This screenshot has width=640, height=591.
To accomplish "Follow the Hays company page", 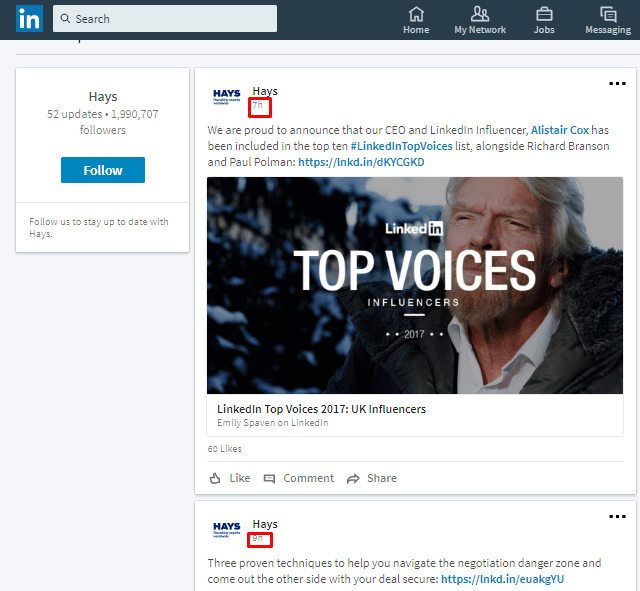I will (103, 170).
